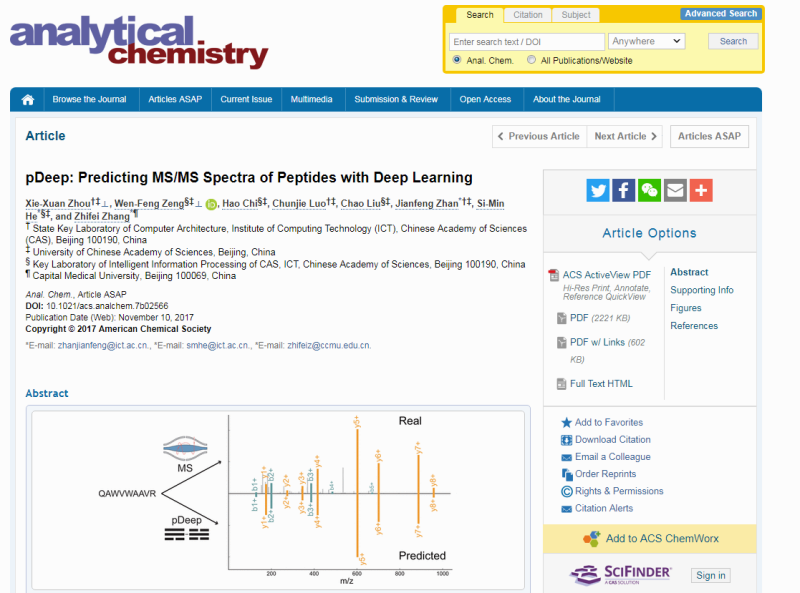Open the Open Access menu item
Screen dimensions: 800x593
click(485, 100)
